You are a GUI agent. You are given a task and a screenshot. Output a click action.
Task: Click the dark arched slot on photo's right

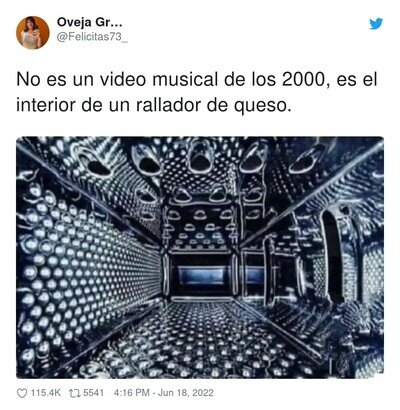333,254
